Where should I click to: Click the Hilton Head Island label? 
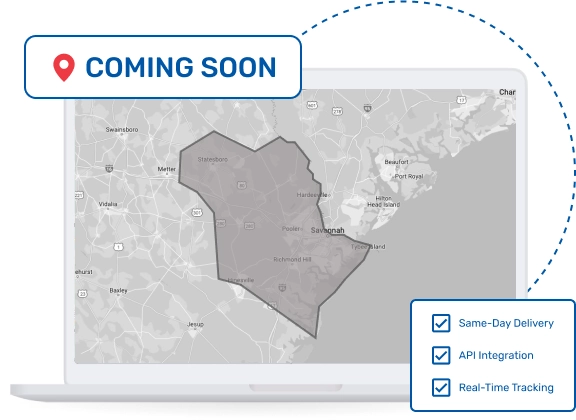click(x=384, y=201)
